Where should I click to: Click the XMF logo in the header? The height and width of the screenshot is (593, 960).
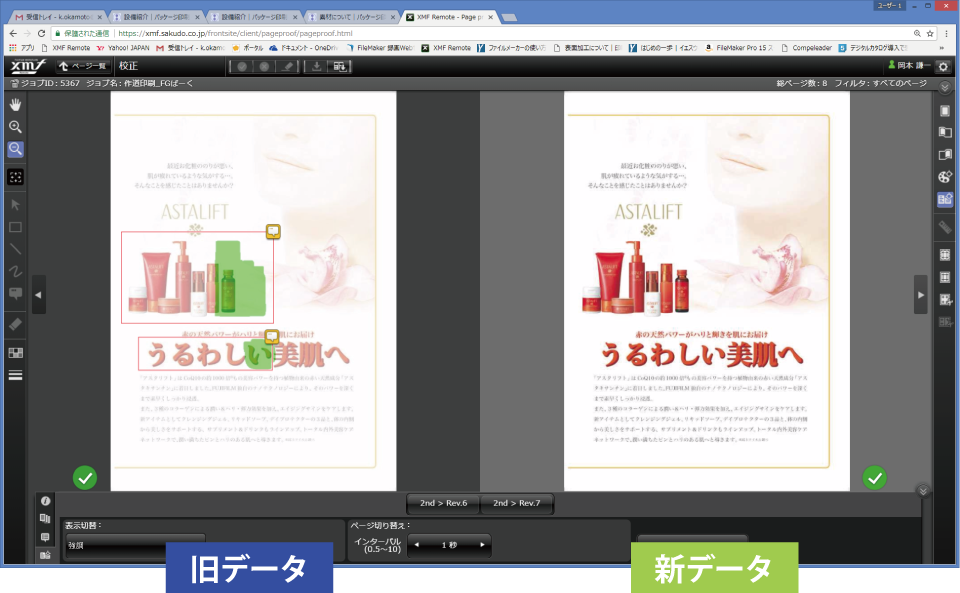28,65
